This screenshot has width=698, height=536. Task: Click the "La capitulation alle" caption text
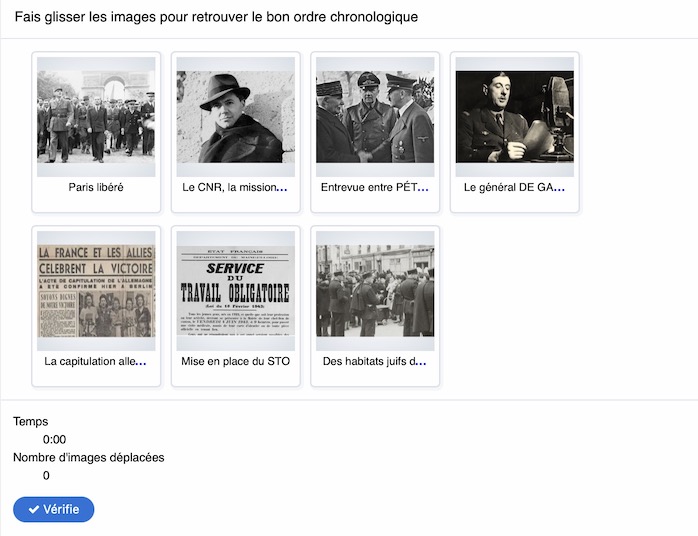pyautogui.click(x=90, y=361)
